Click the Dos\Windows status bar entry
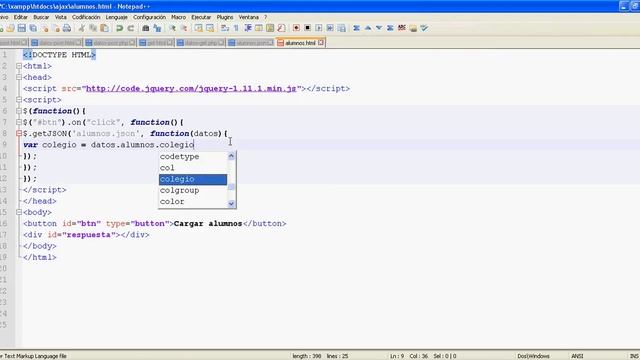This screenshot has height=360, width=640. point(533,356)
